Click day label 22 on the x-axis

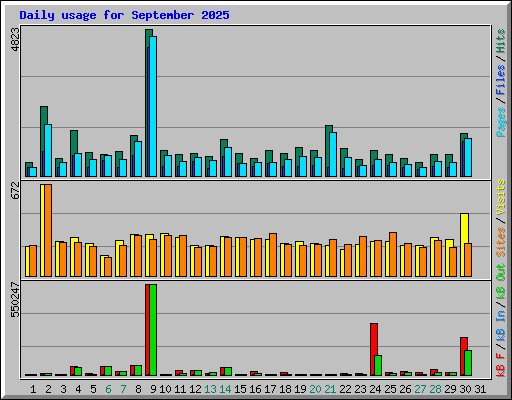pyautogui.click(x=345, y=389)
